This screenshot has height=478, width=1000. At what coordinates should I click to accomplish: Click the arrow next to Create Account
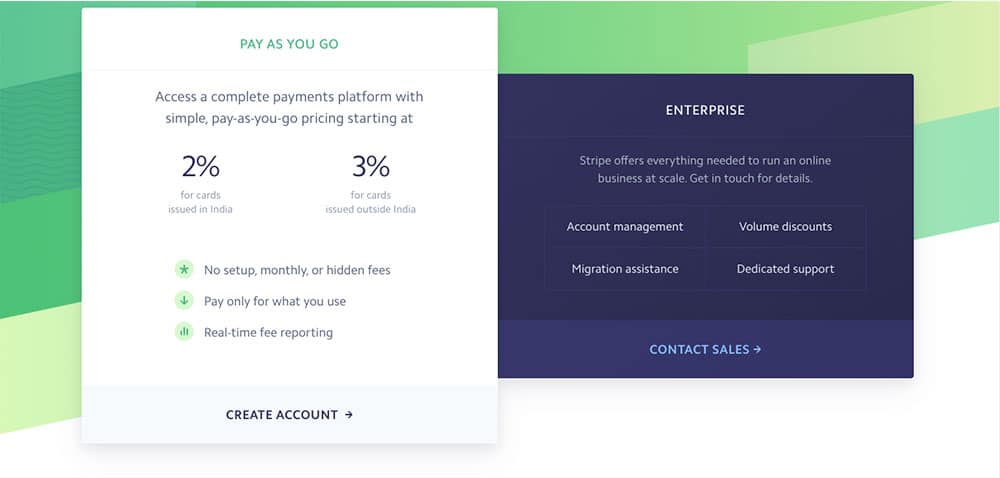point(349,415)
